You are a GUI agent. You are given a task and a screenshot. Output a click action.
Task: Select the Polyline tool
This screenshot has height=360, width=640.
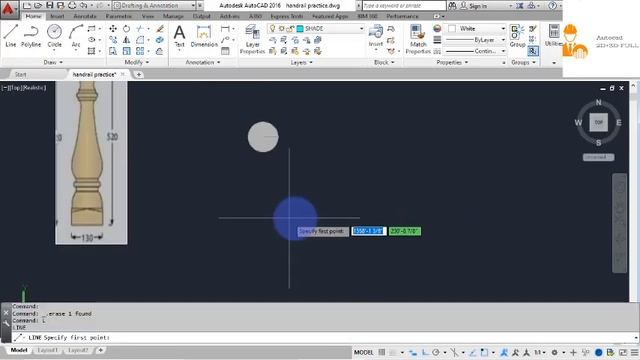point(31,36)
